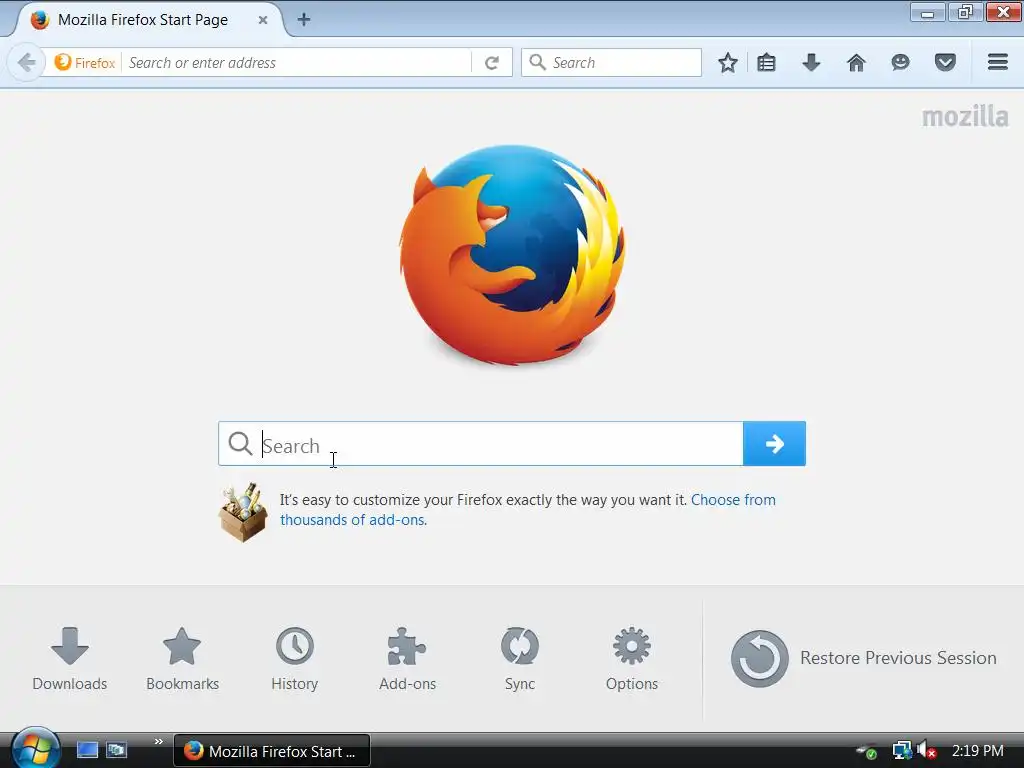Open Downloads from the start page
Viewport: 1024px width, 768px height.
[70, 659]
